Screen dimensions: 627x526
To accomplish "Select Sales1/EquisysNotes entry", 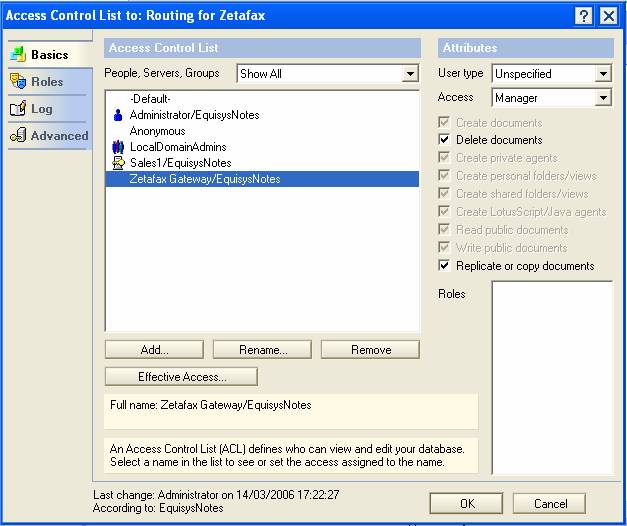I will 262,163.
